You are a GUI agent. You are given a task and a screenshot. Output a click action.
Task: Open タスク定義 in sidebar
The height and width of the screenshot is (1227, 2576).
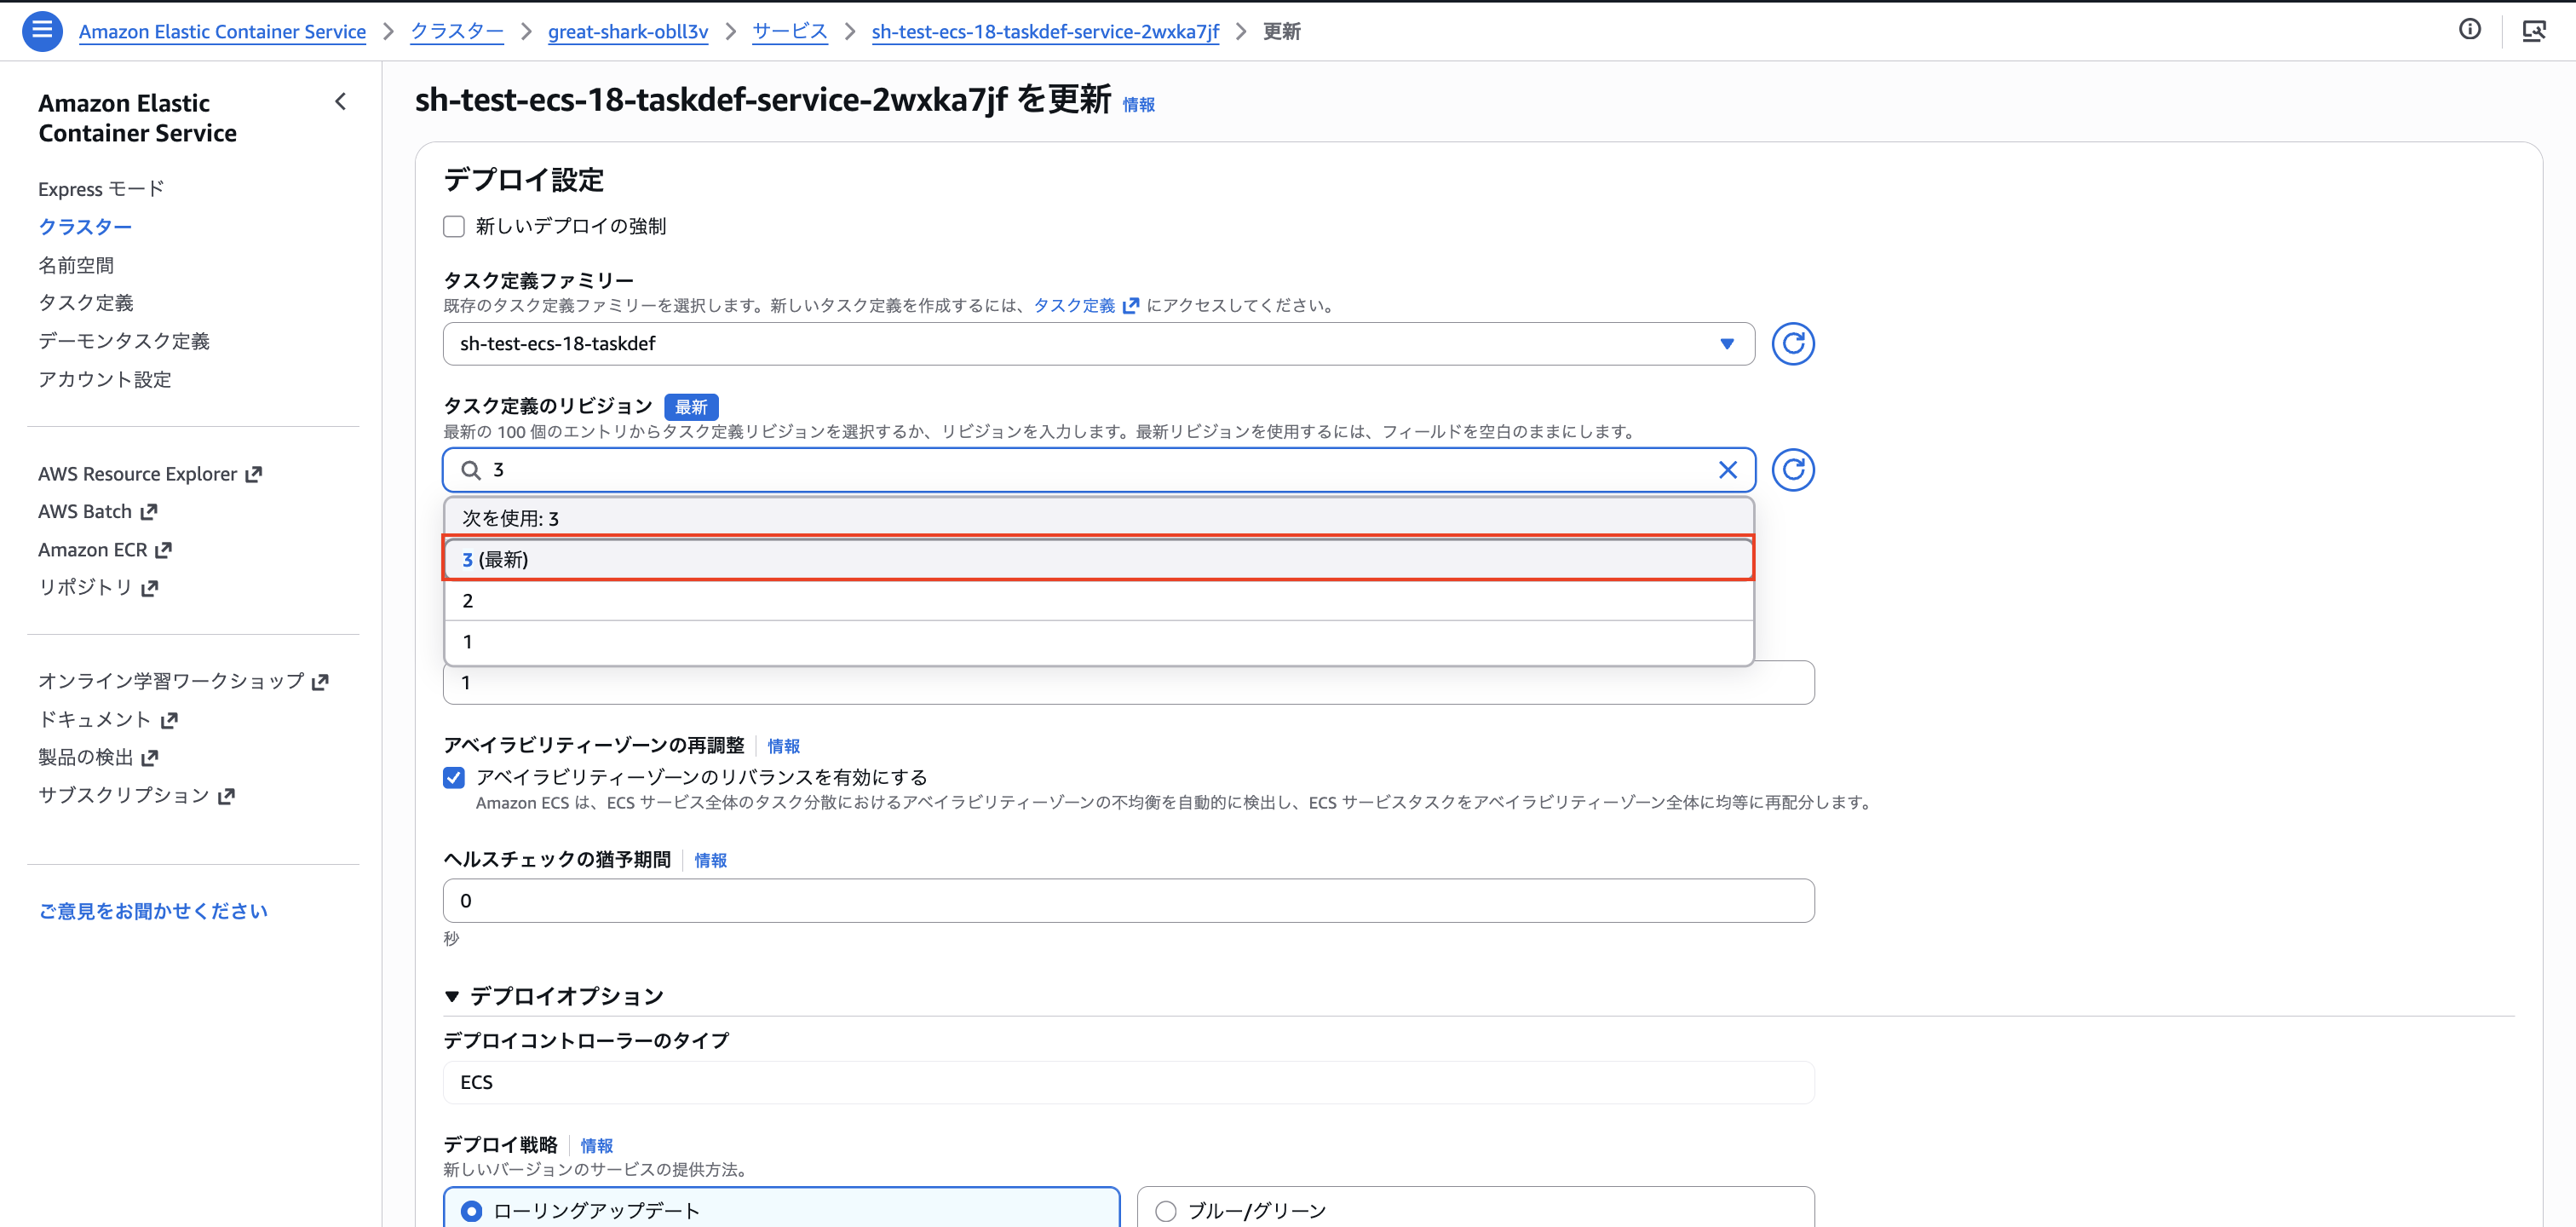86,303
